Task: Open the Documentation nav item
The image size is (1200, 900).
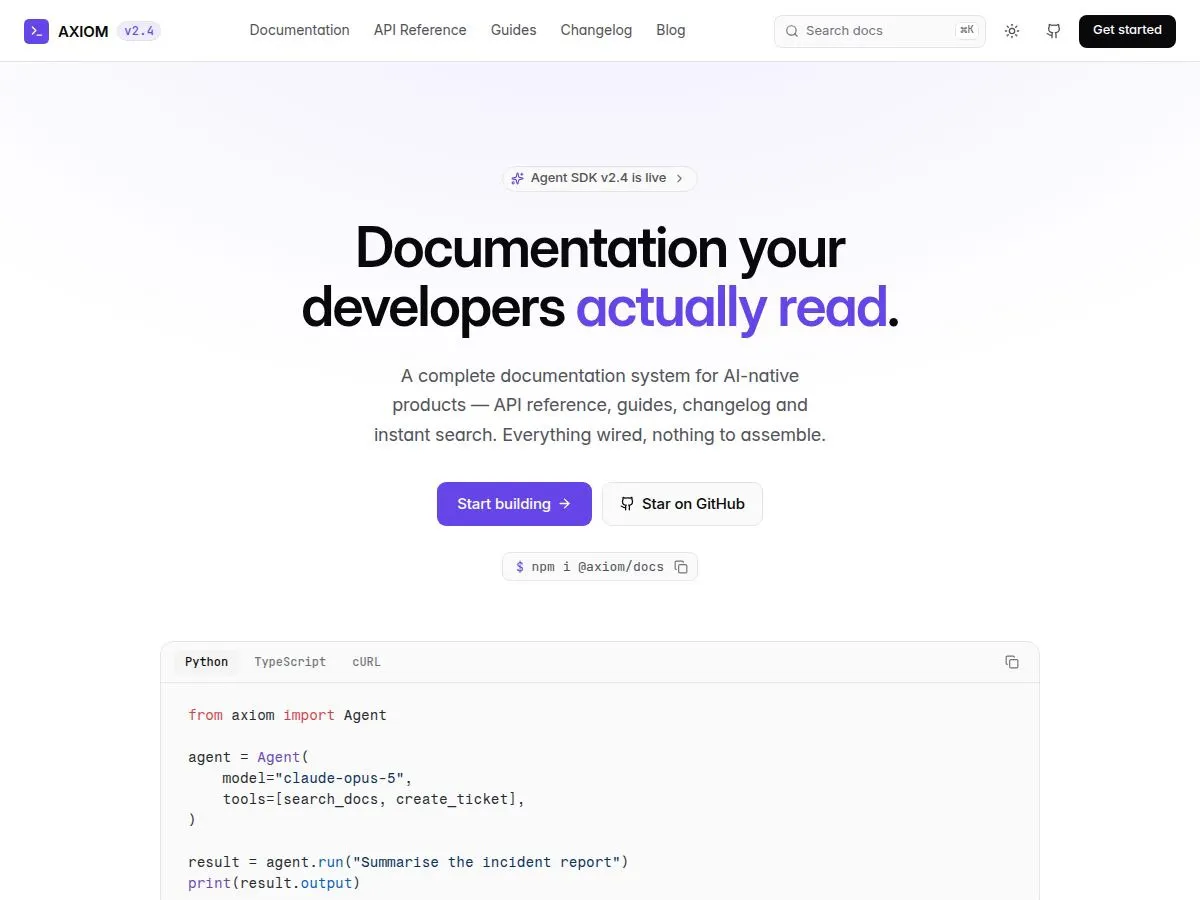Action: pos(299,30)
